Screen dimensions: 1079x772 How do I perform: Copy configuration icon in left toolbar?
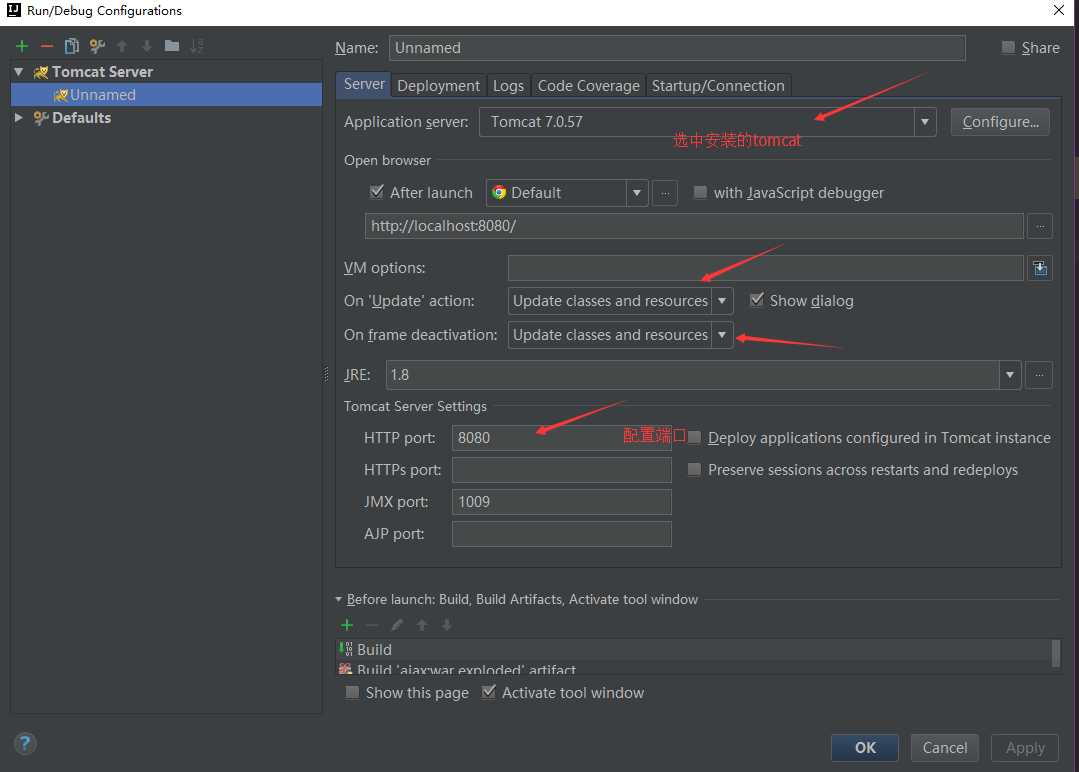(72, 46)
